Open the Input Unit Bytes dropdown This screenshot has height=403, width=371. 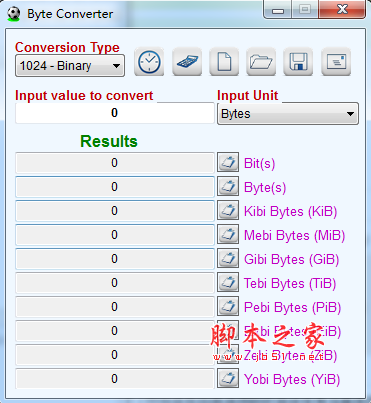click(x=288, y=114)
